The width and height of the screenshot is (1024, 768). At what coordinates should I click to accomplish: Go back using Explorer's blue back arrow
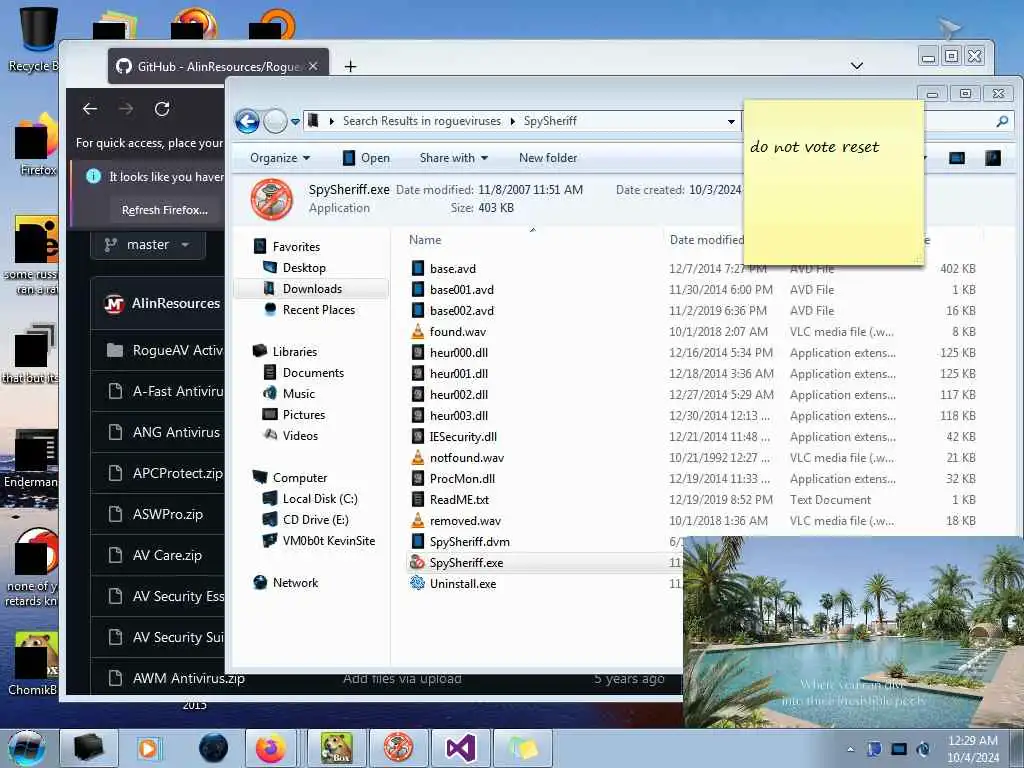[x=248, y=121]
